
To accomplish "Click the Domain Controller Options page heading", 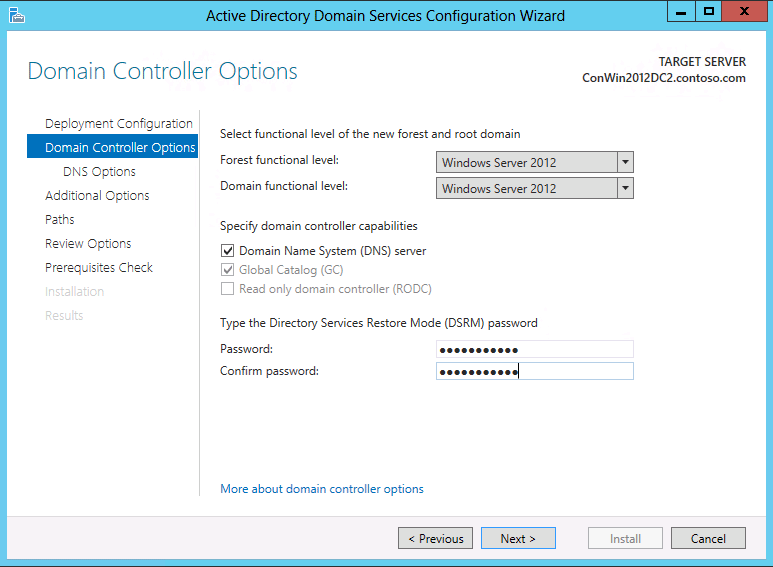I will [162, 71].
